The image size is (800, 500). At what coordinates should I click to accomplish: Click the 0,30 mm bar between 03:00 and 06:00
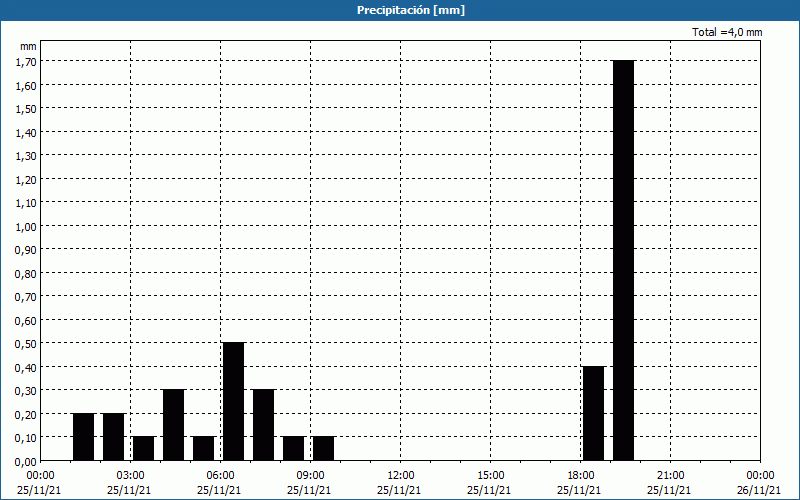pos(173,425)
